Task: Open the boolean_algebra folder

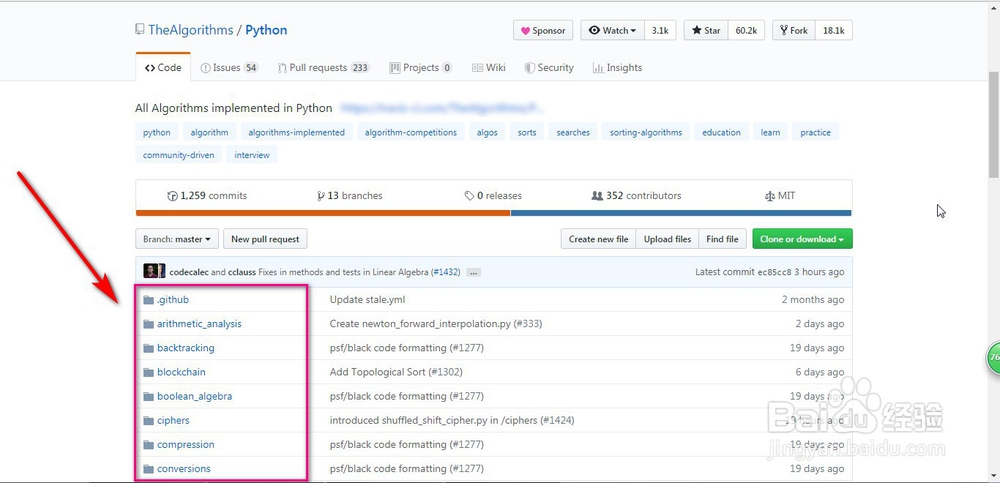Action: (195, 396)
